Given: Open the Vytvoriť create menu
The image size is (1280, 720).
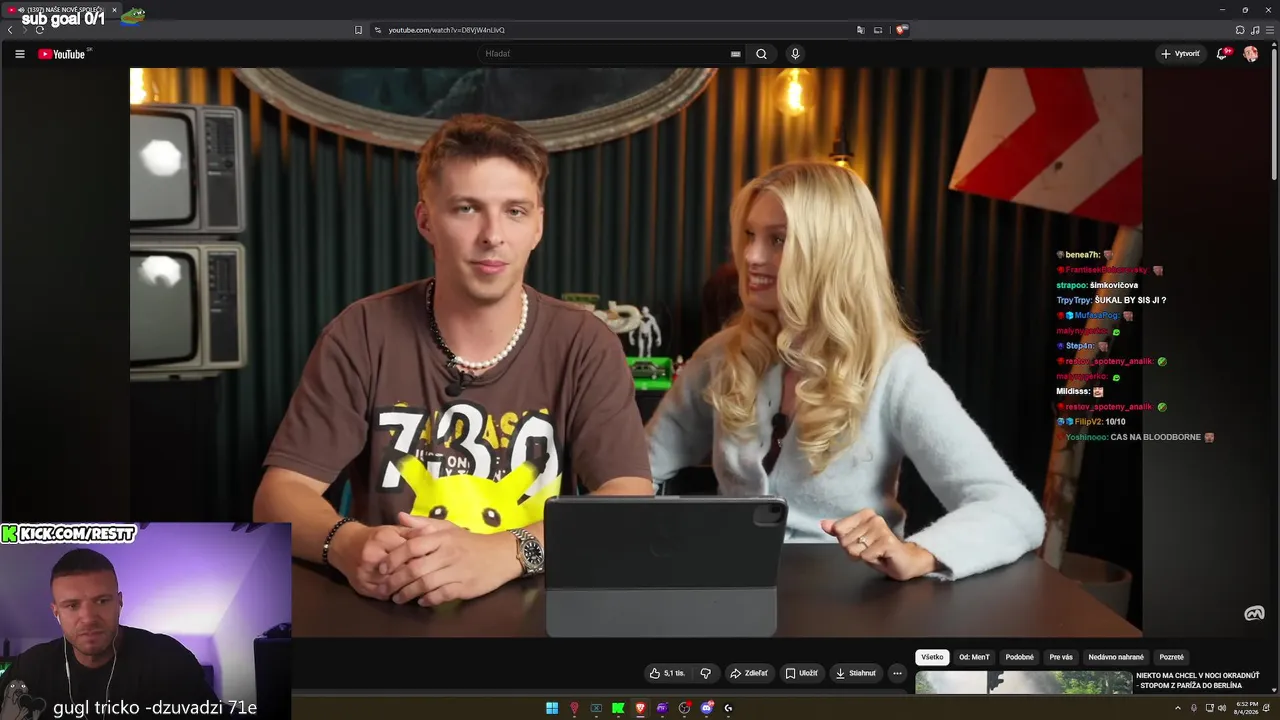Looking at the screenshot, I should click(1180, 54).
